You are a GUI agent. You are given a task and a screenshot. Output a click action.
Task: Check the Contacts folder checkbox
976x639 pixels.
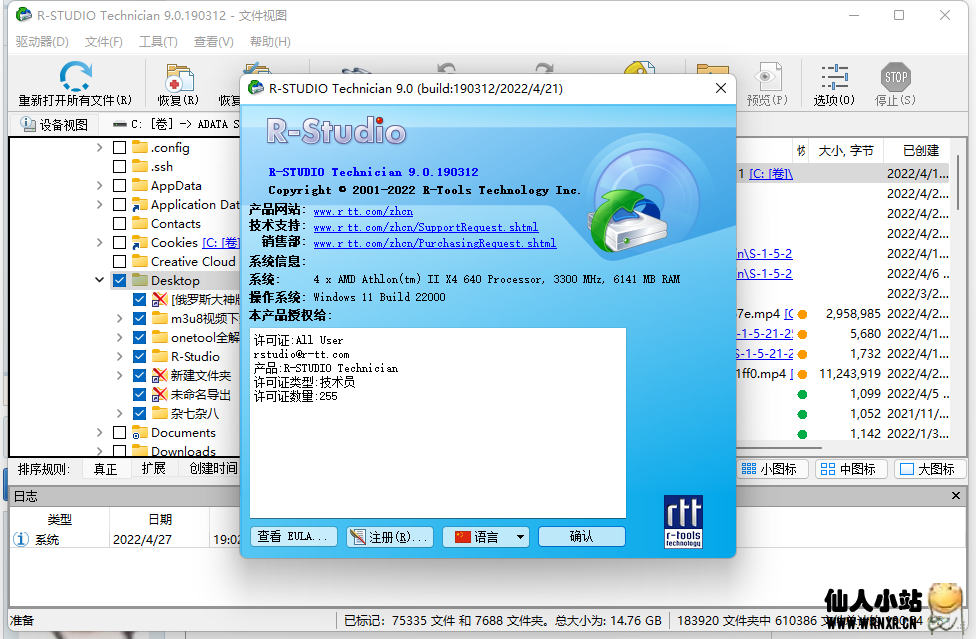pos(120,223)
